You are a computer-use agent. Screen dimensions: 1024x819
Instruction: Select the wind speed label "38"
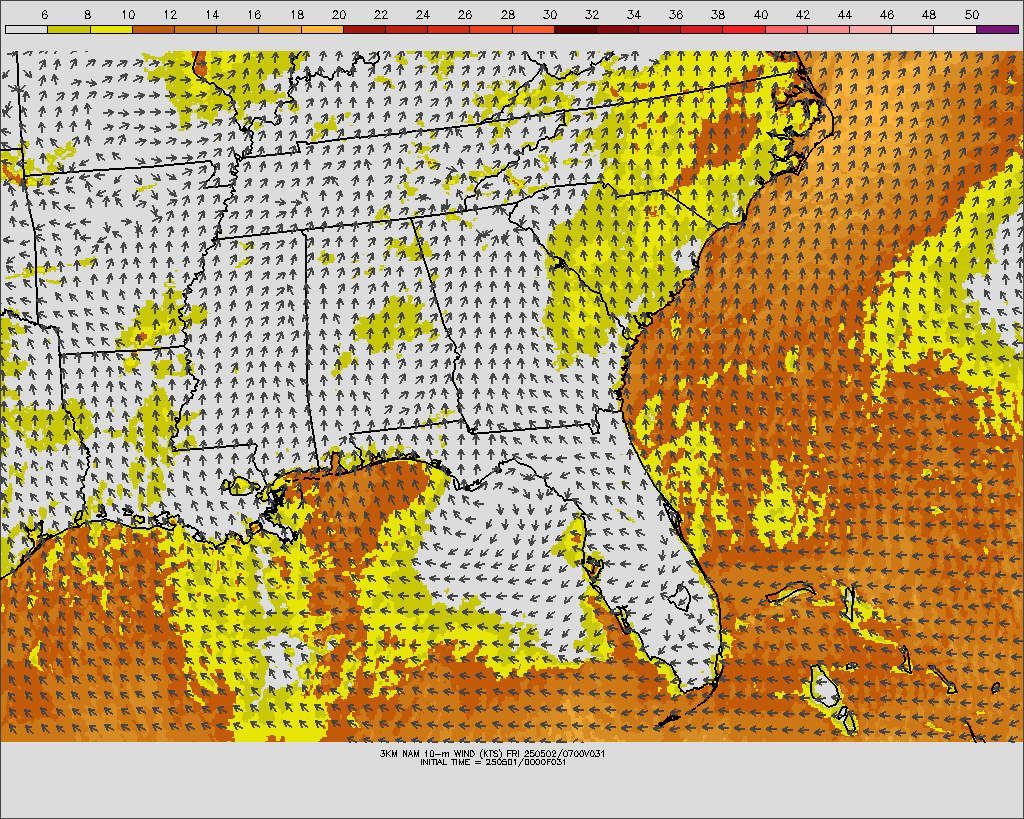tap(718, 14)
